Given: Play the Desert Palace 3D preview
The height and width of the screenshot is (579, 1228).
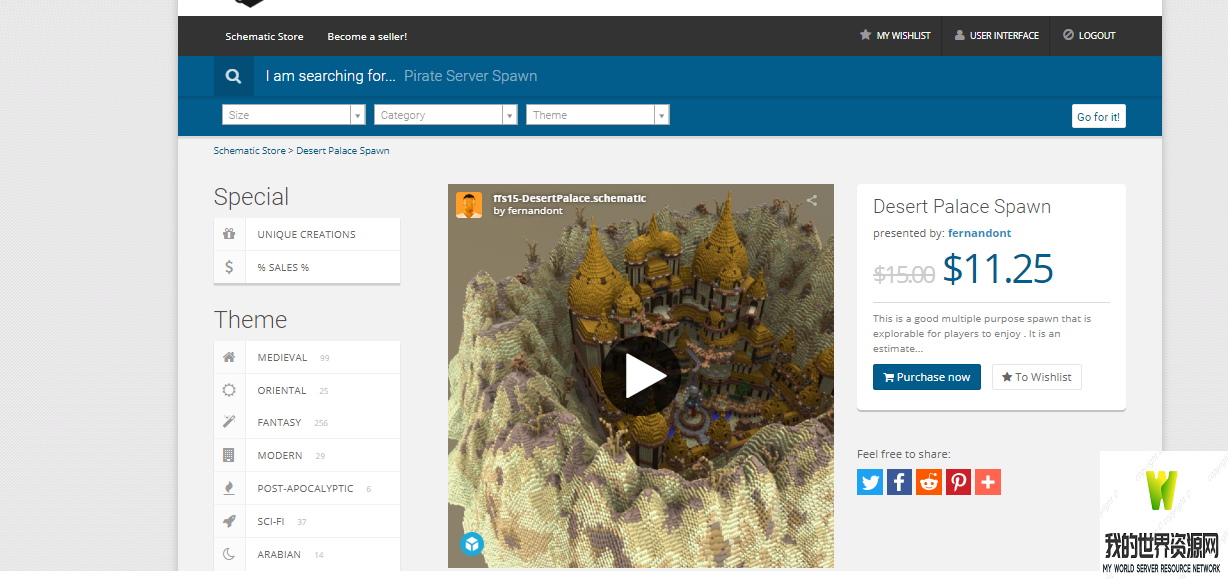Looking at the screenshot, I should click(x=641, y=376).
